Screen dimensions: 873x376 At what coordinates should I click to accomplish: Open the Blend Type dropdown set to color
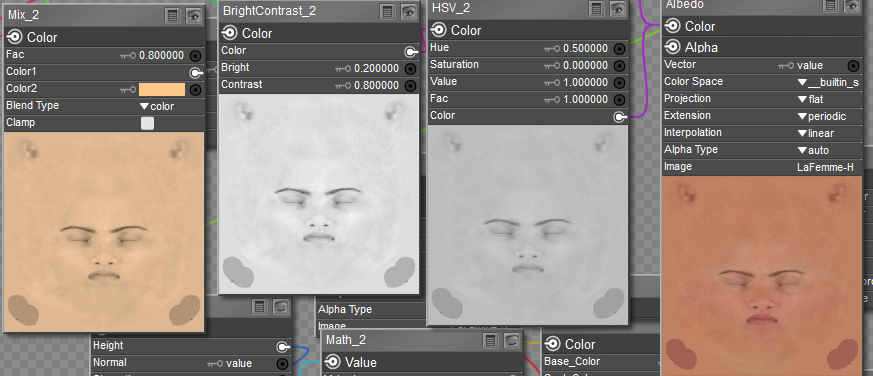157,106
